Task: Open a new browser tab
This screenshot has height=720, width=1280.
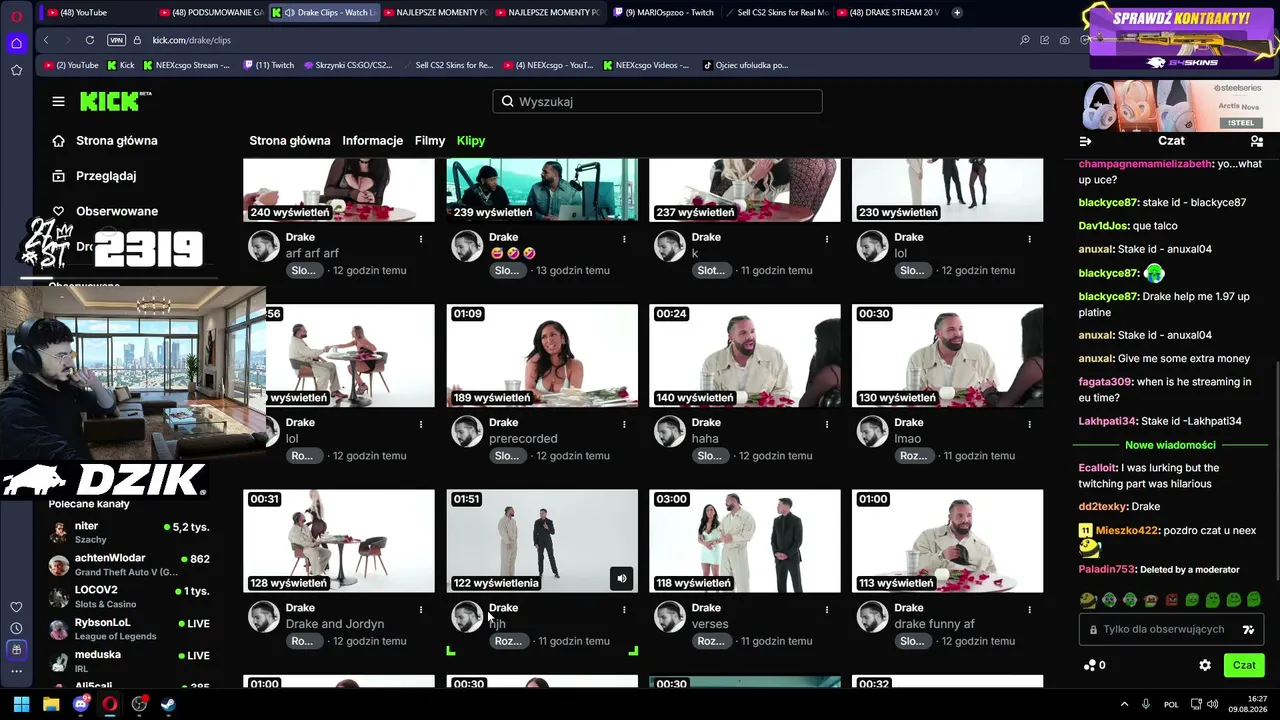Action: (x=957, y=13)
